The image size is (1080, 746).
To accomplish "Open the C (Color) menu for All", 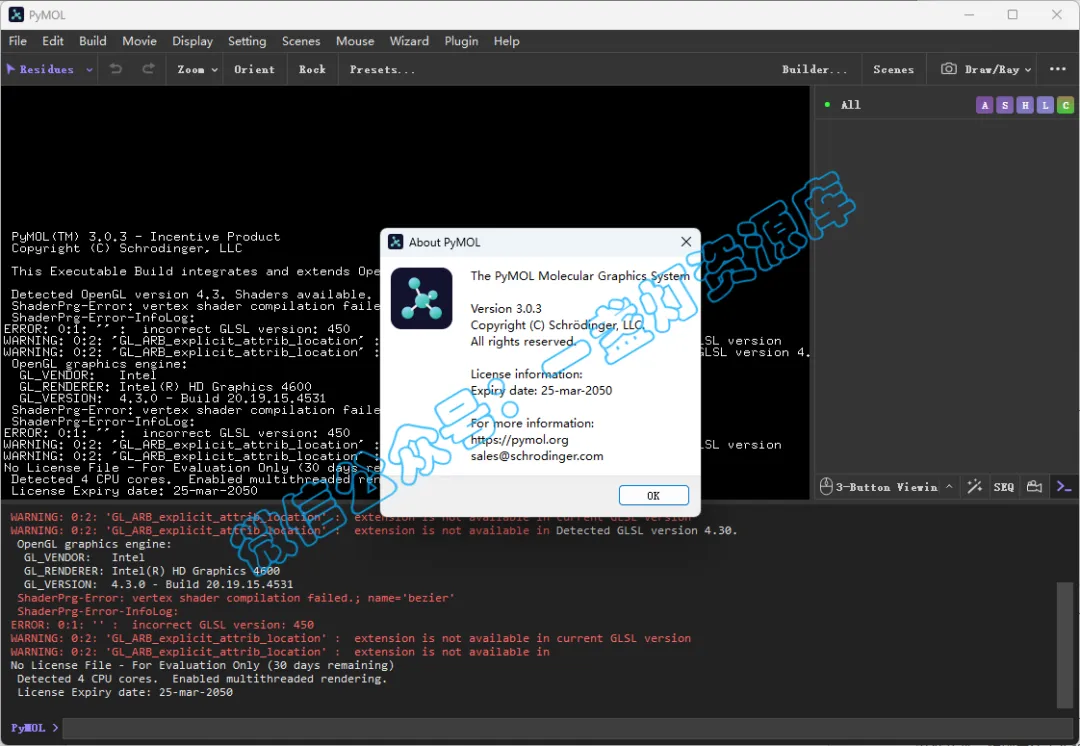I will tap(1066, 105).
